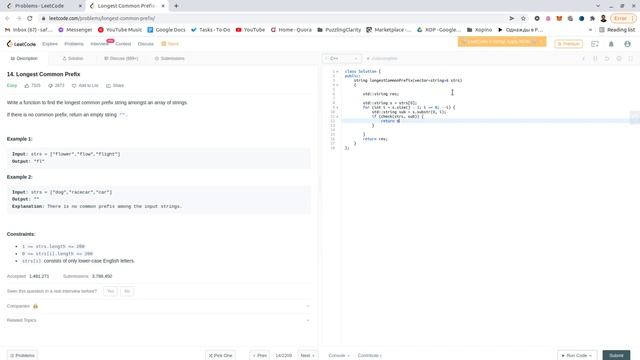Open the Store nav item
The width and height of the screenshot is (640, 360).
coord(170,44)
